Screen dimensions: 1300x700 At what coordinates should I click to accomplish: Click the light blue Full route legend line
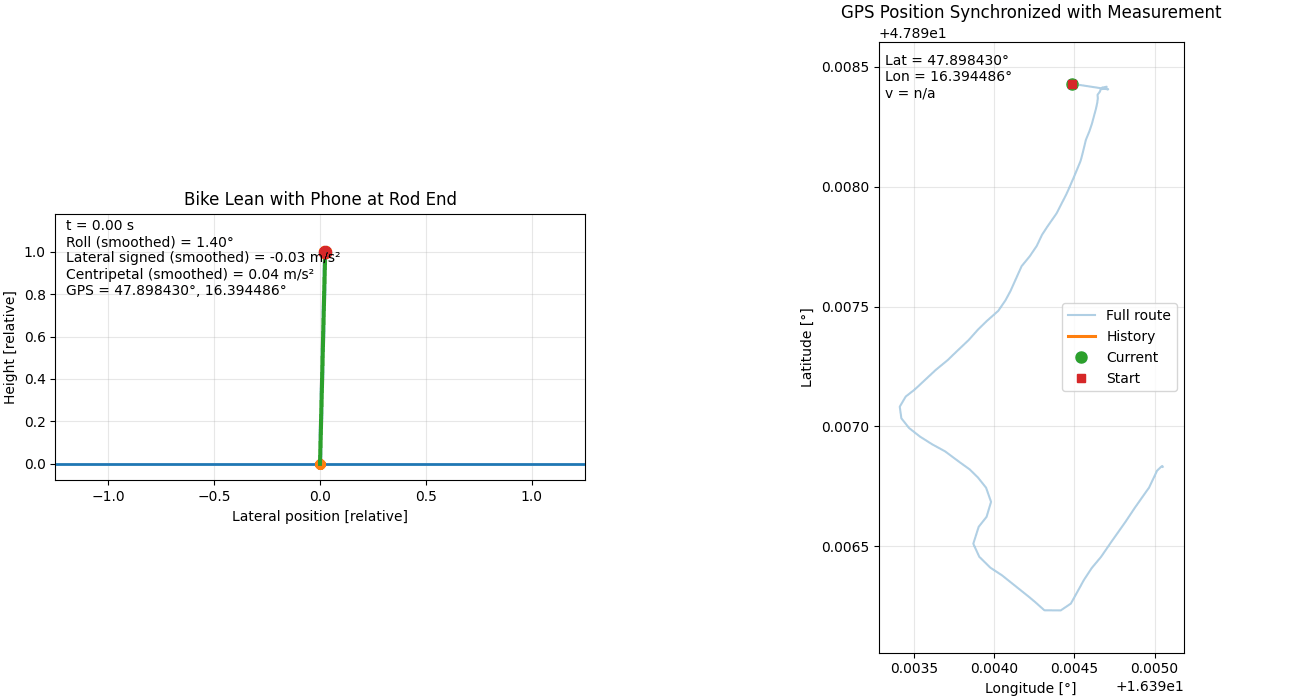tap(1081, 315)
